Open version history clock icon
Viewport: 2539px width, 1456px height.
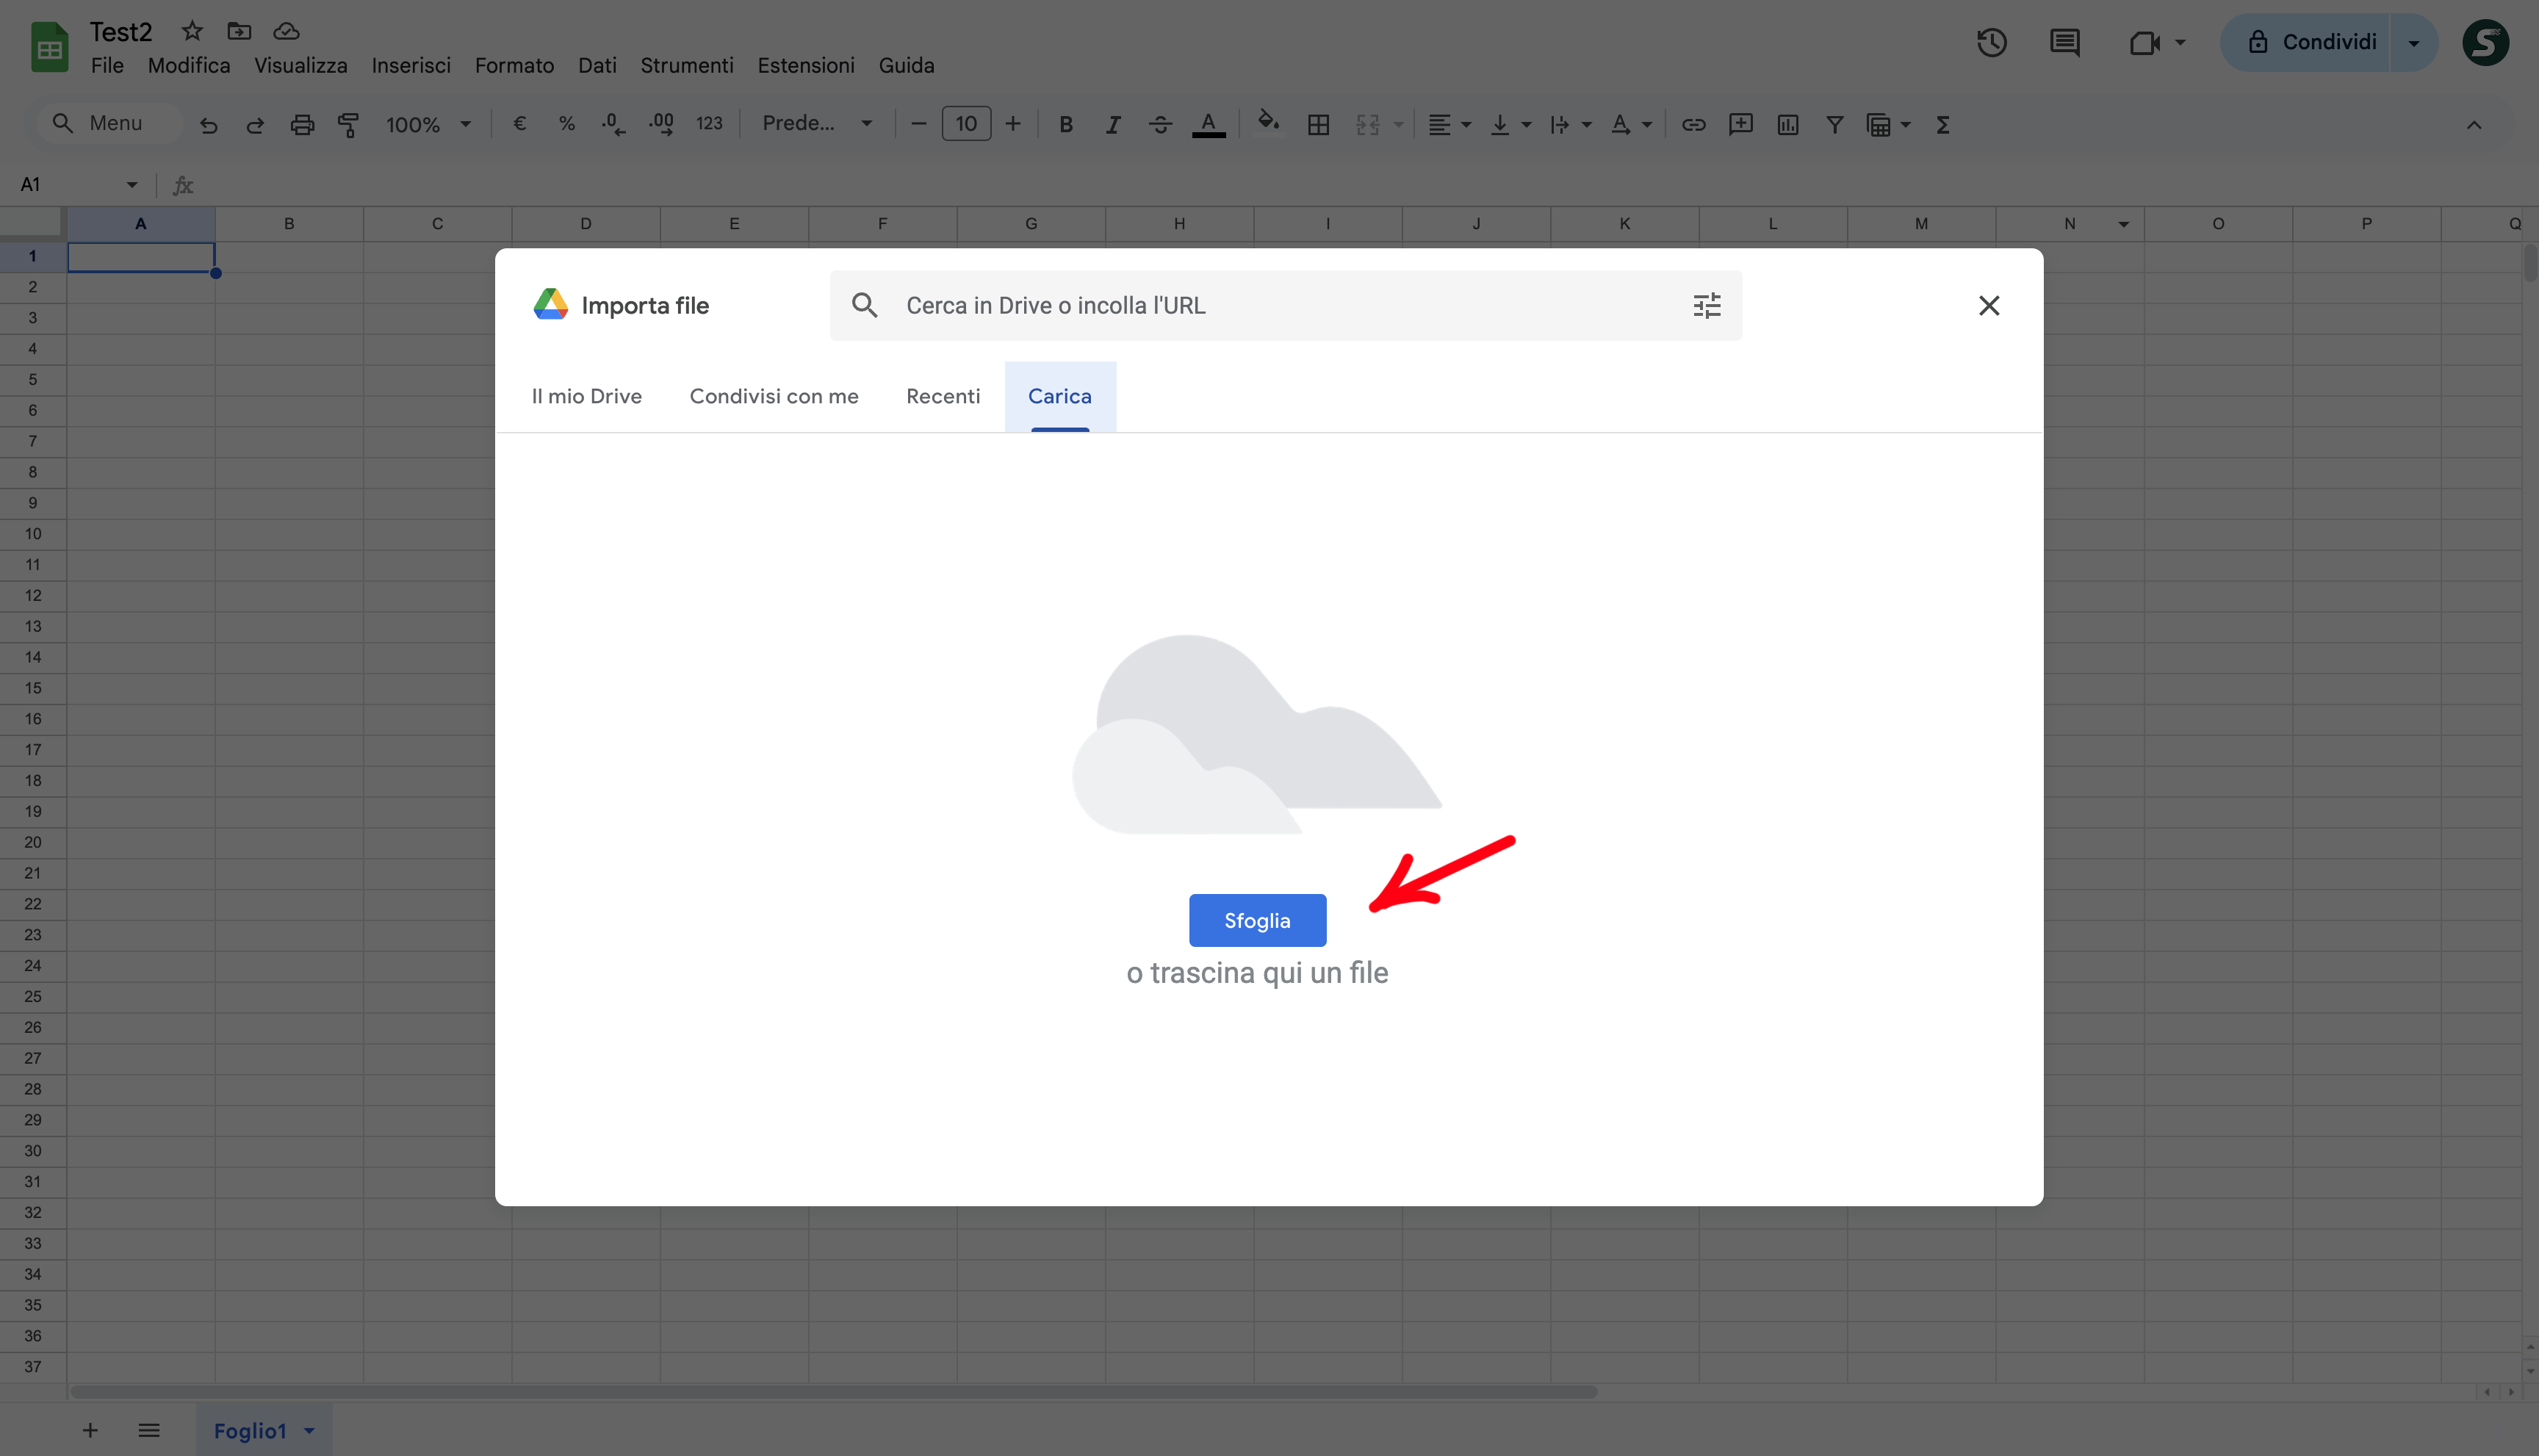[1991, 42]
